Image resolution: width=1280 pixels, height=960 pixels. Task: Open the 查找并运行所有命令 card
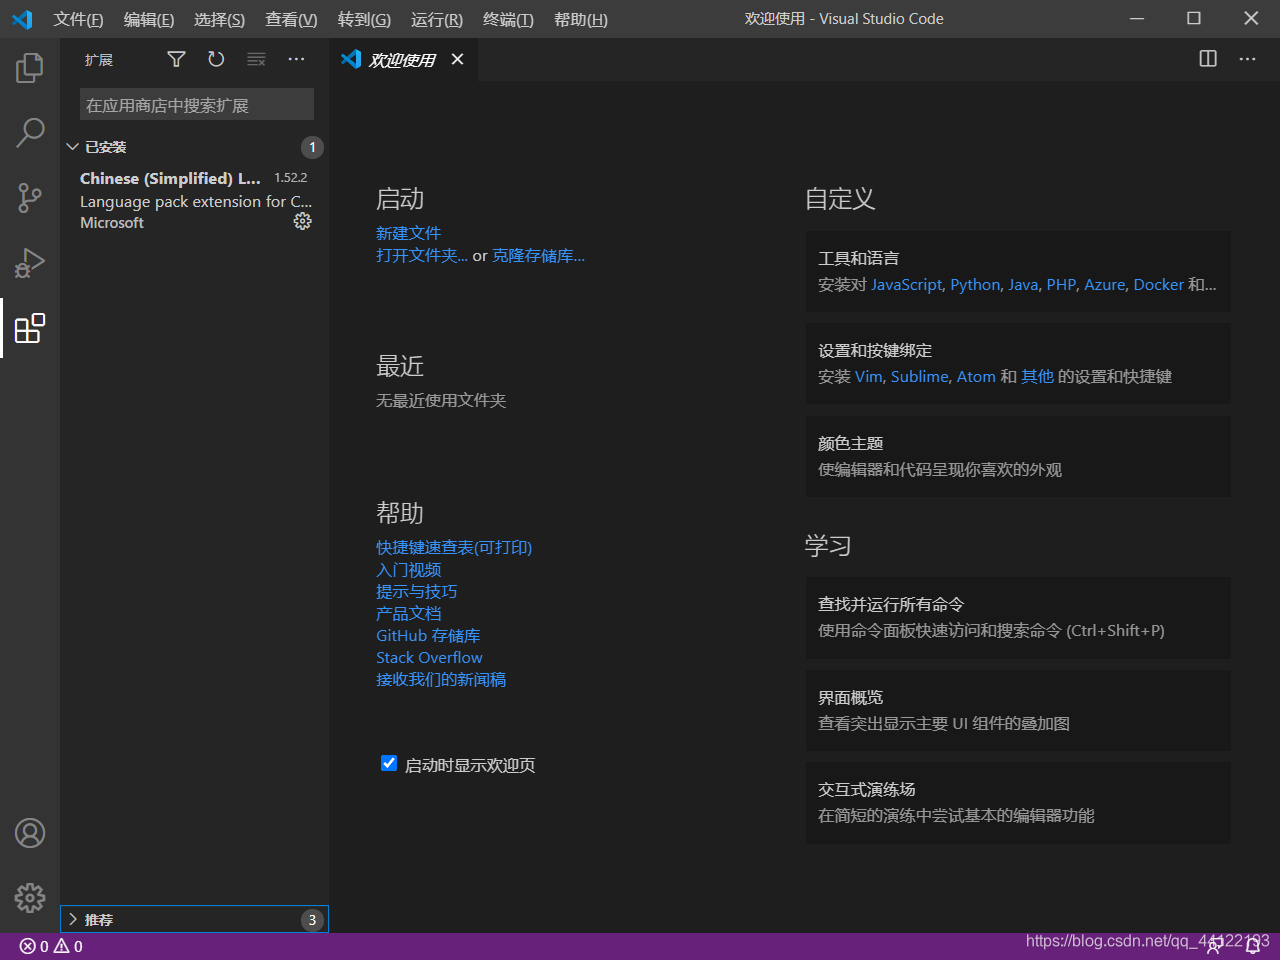[1018, 617]
